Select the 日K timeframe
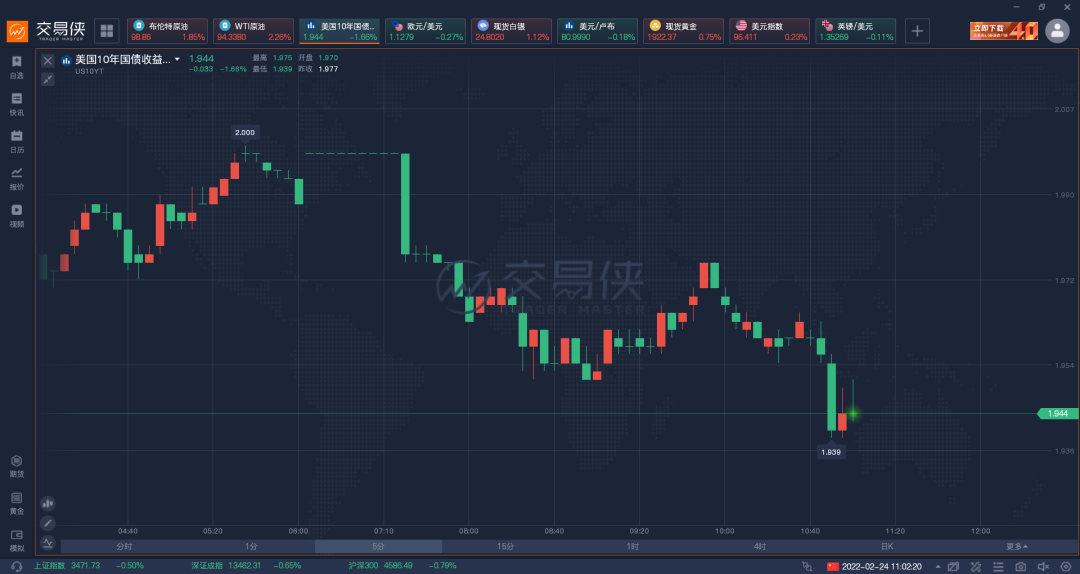 (x=886, y=546)
